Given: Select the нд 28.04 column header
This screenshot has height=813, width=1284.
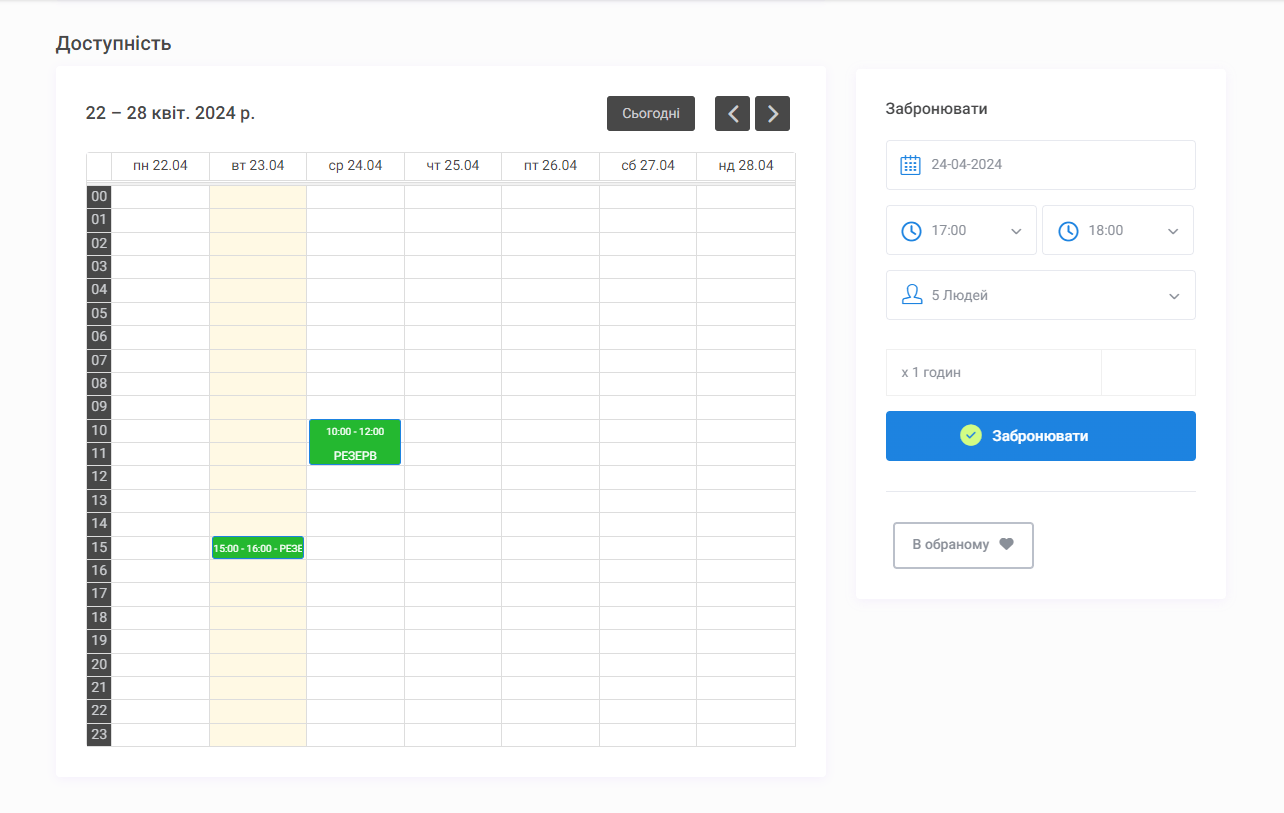Looking at the screenshot, I should tap(746, 166).
